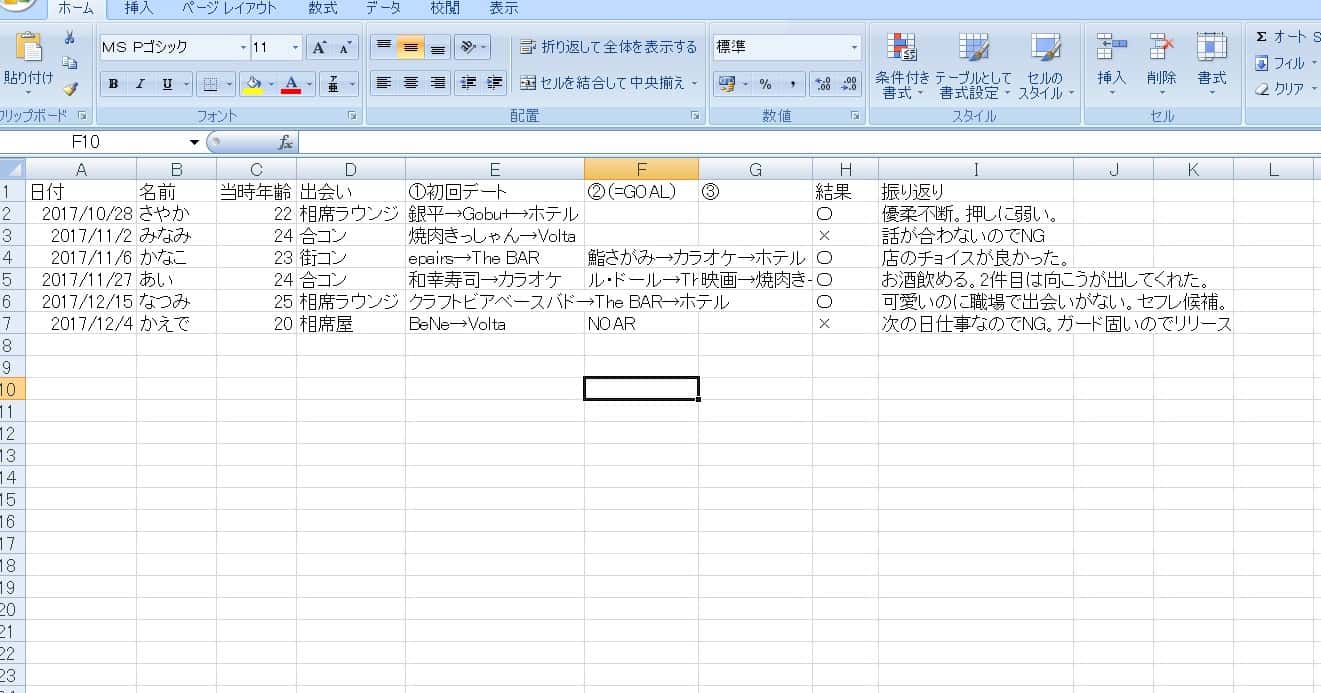Click the AutoSum sigma icon
Image resolution: width=1321 pixels, height=693 pixels.
tap(1261, 37)
